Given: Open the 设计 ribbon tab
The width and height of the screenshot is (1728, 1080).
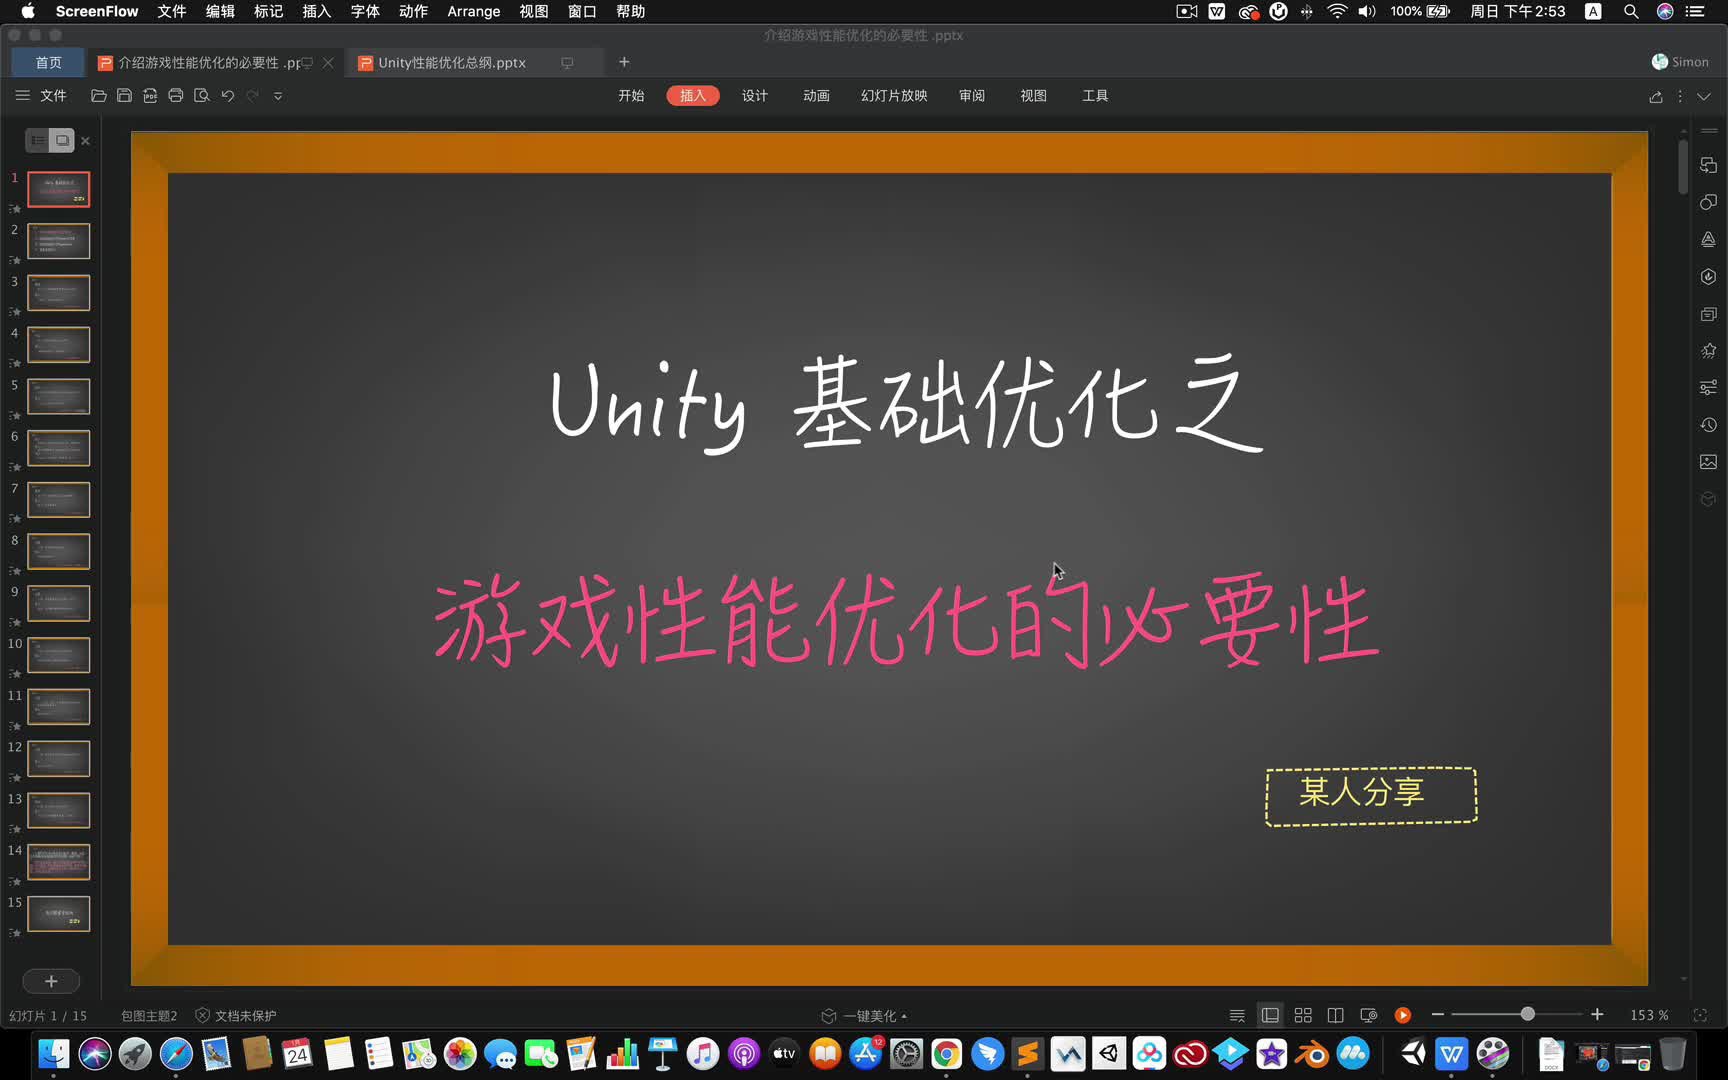Looking at the screenshot, I should tap(755, 96).
